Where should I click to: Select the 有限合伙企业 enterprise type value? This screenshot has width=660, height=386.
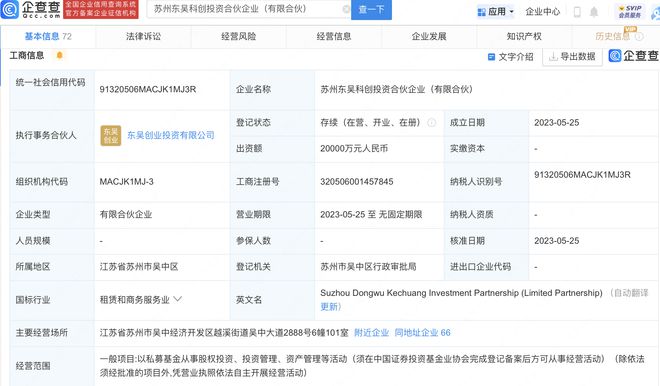pos(126,214)
